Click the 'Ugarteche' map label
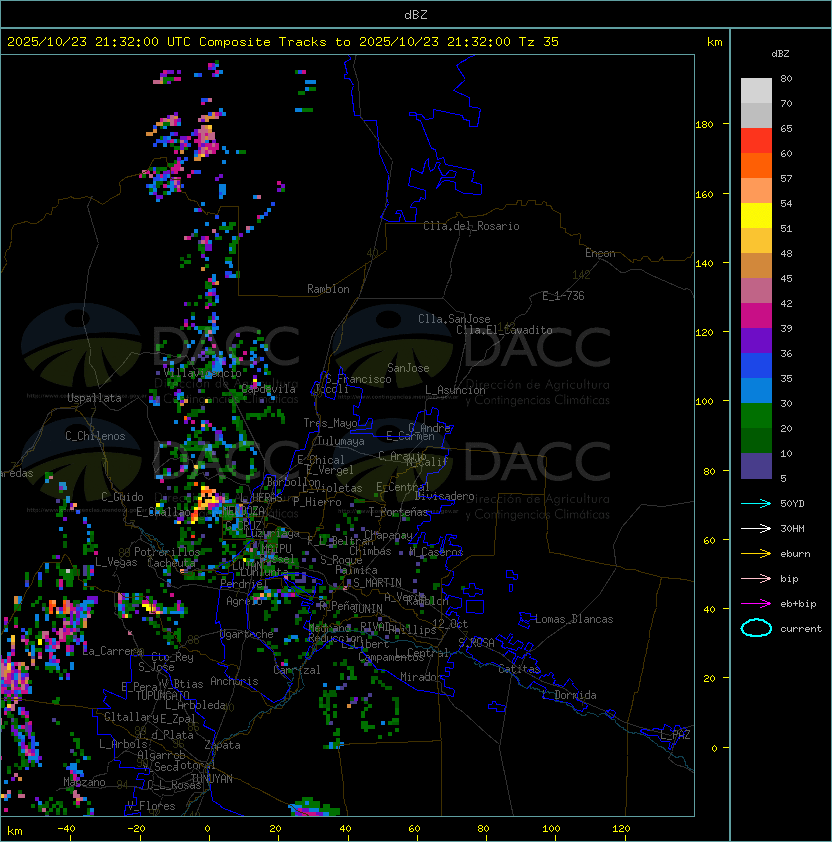Image resolution: width=832 pixels, height=842 pixels. pos(247,634)
